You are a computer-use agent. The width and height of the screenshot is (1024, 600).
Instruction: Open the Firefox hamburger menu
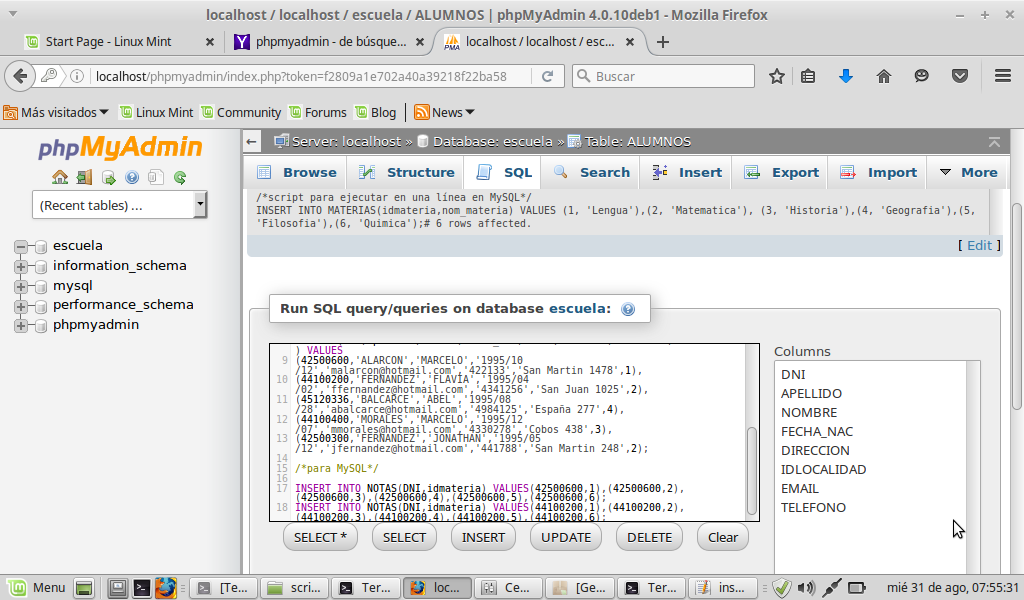coord(1003,76)
